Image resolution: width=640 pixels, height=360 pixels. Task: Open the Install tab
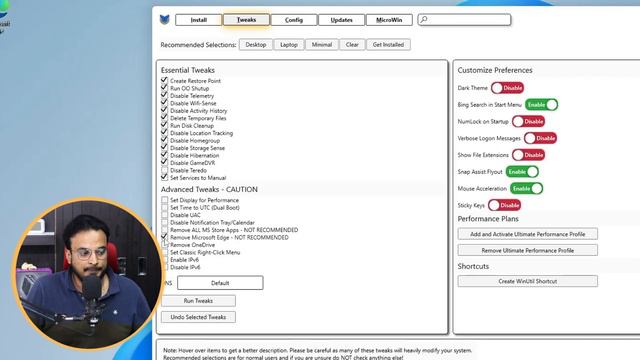coord(199,20)
